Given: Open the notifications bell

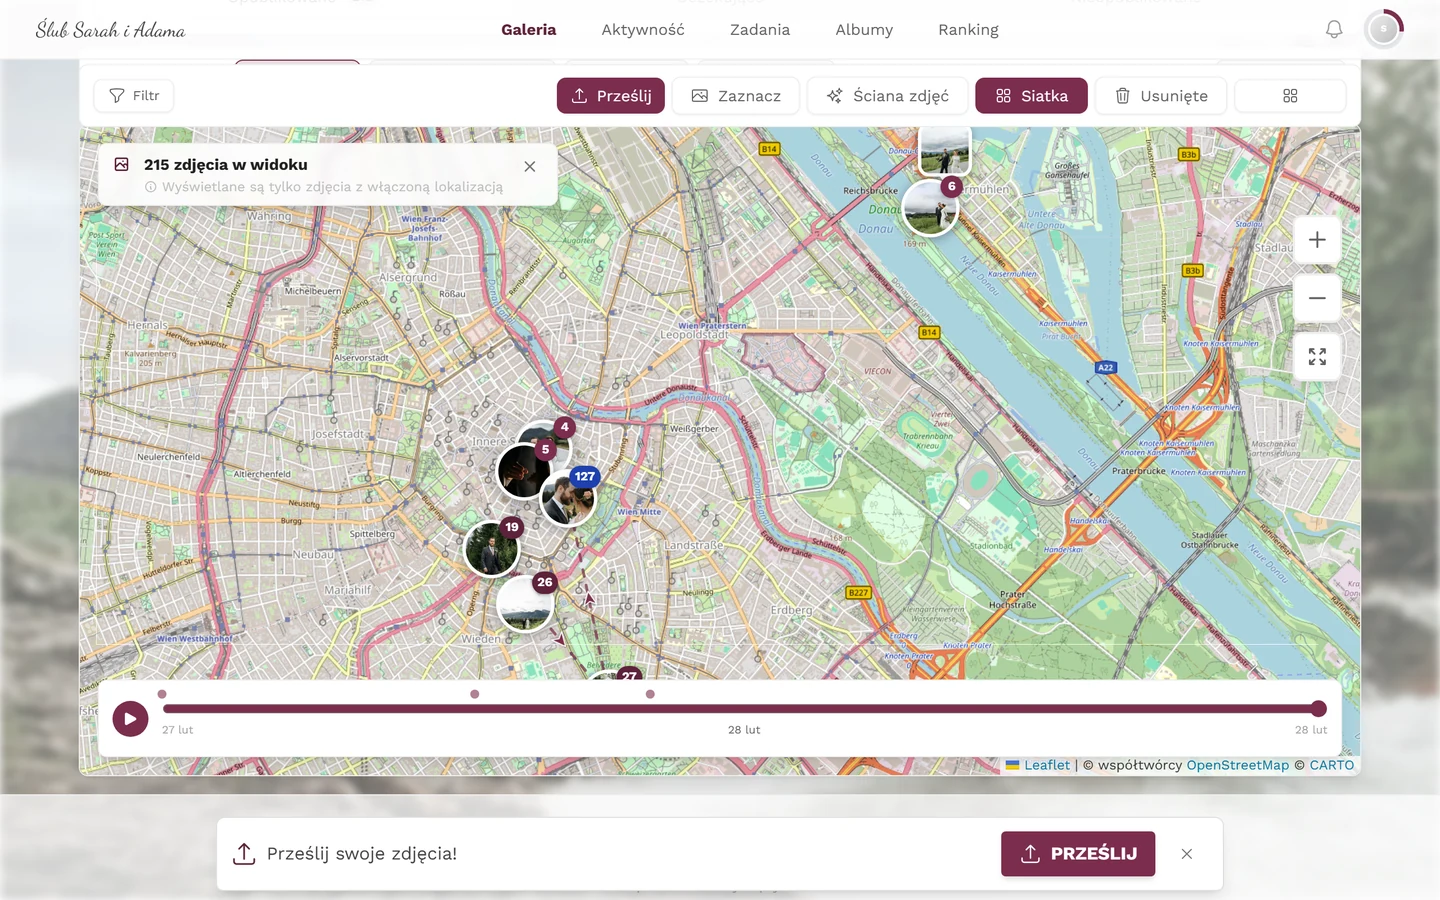Looking at the screenshot, I should (x=1334, y=30).
